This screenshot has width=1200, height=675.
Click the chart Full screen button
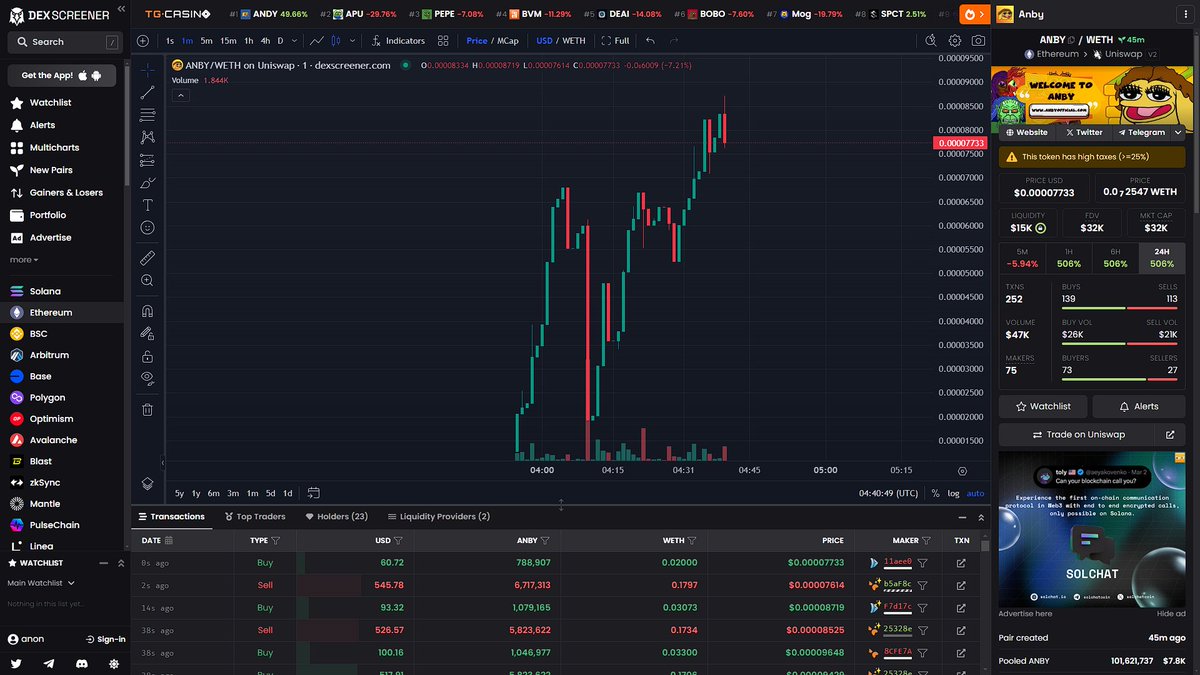(615, 41)
